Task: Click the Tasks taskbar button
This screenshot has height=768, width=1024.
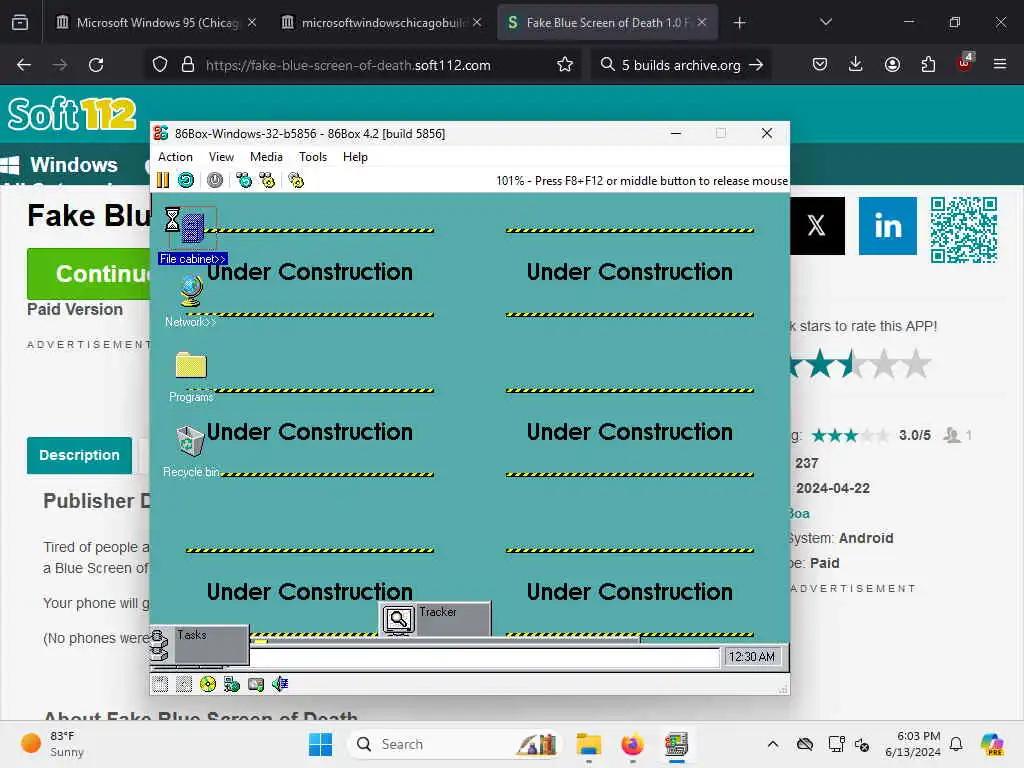Action: pyautogui.click(x=200, y=645)
